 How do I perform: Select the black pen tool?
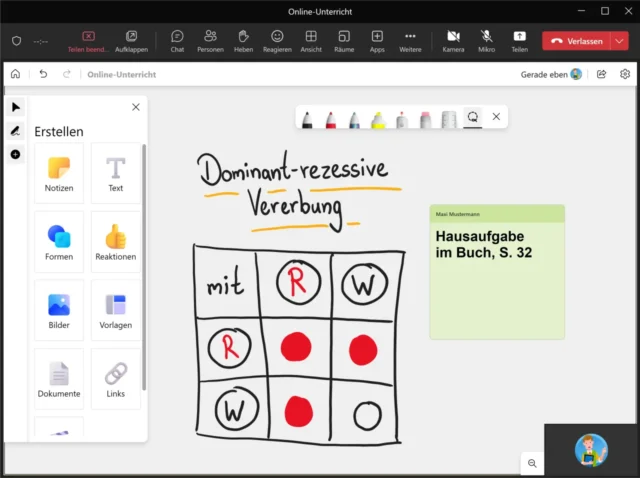tap(306, 119)
